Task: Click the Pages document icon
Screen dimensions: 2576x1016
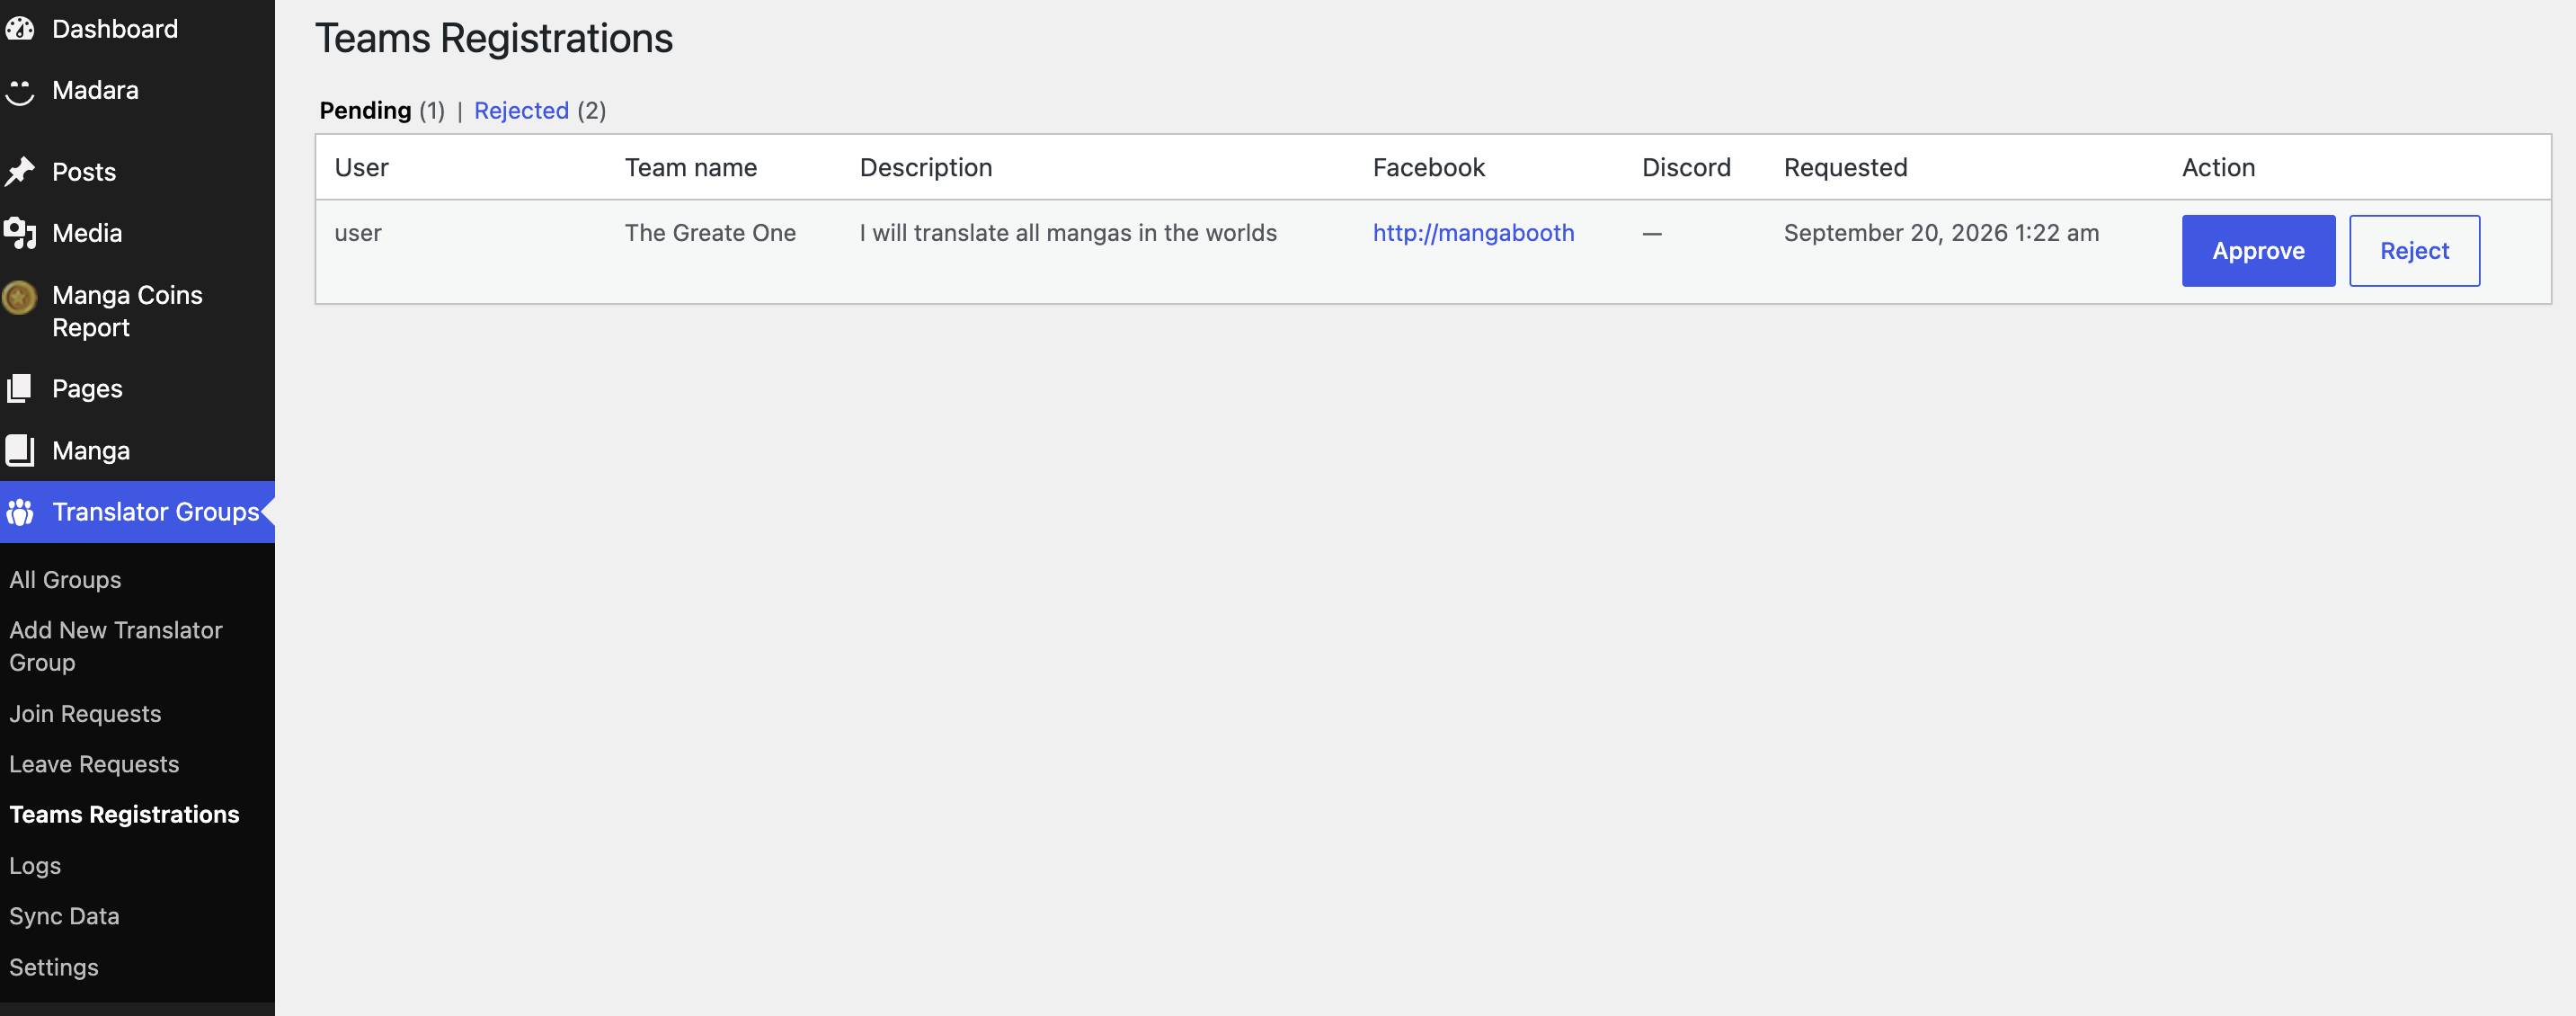Action: [20, 389]
